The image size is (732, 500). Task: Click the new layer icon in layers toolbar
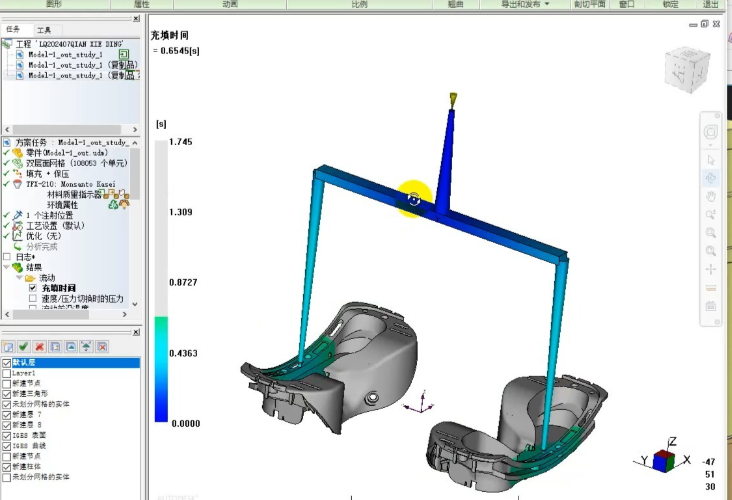9,346
